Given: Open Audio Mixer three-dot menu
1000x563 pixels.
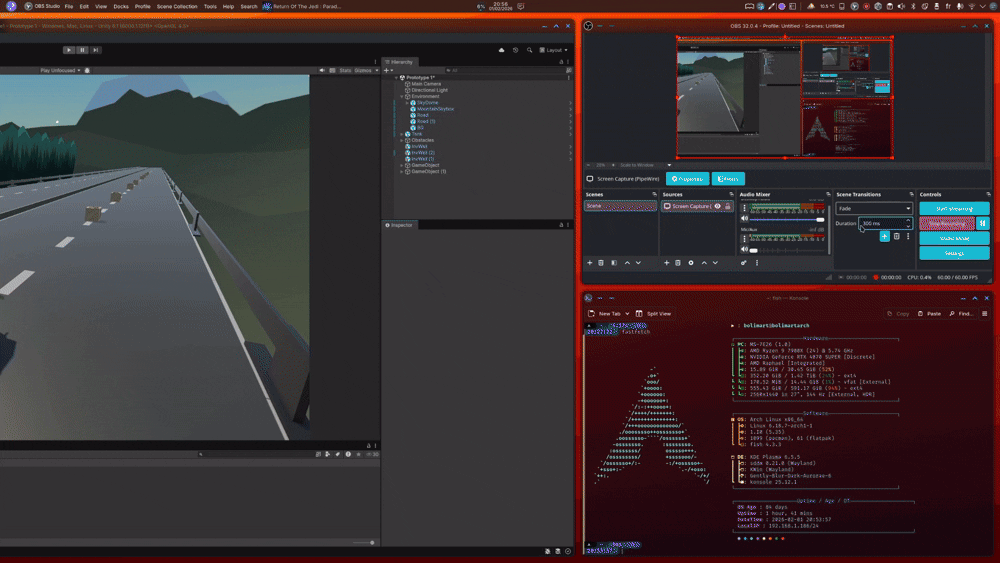Looking at the screenshot, I should 757,263.
